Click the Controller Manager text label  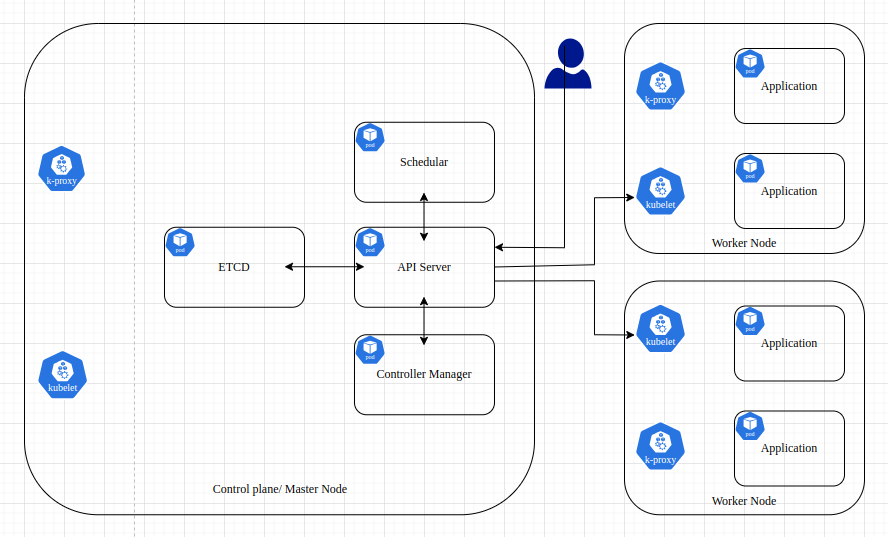[424, 374]
